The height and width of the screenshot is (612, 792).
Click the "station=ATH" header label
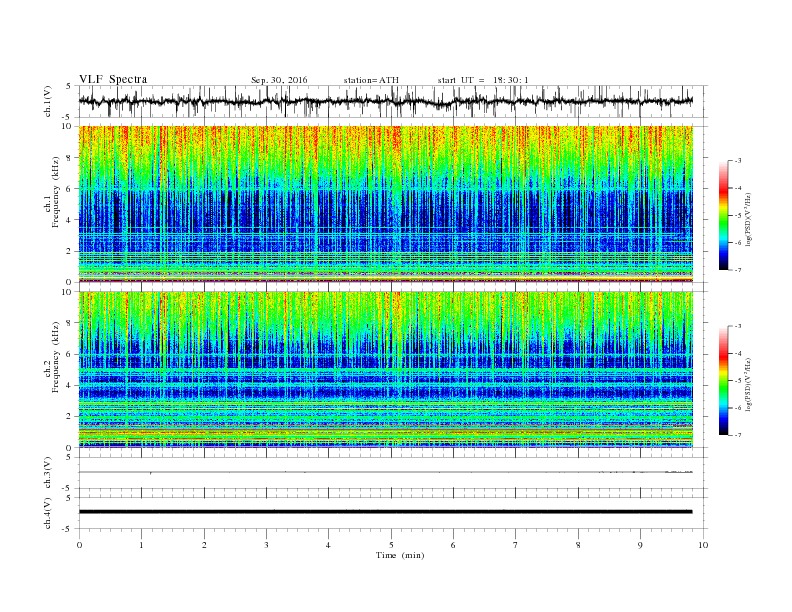[x=371, y=80]
